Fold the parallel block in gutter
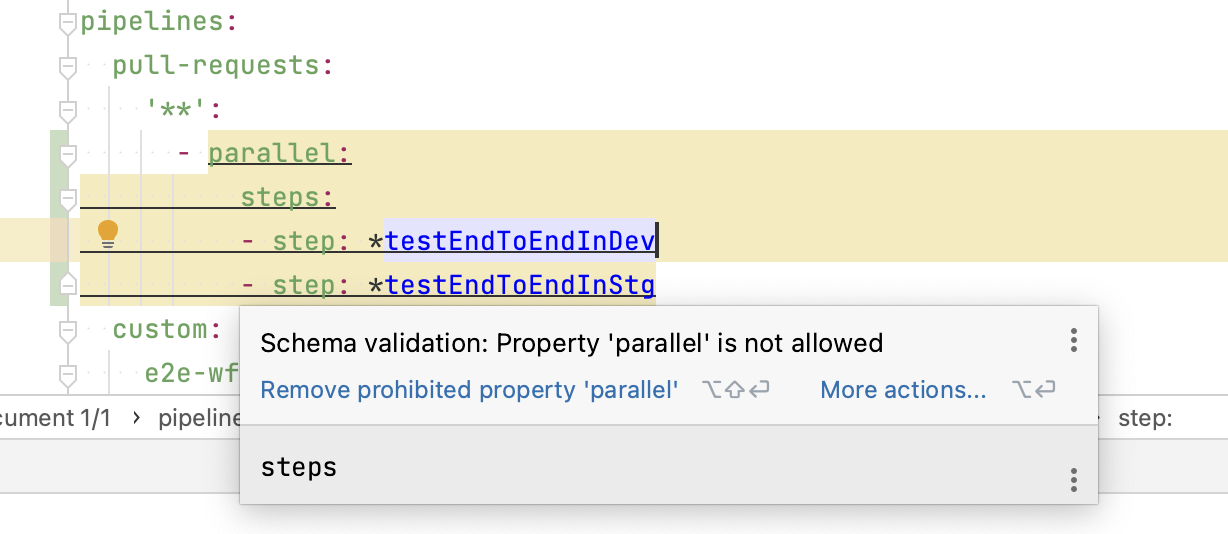The height and width of the screenshot is (534, 1228). (67, 156)
